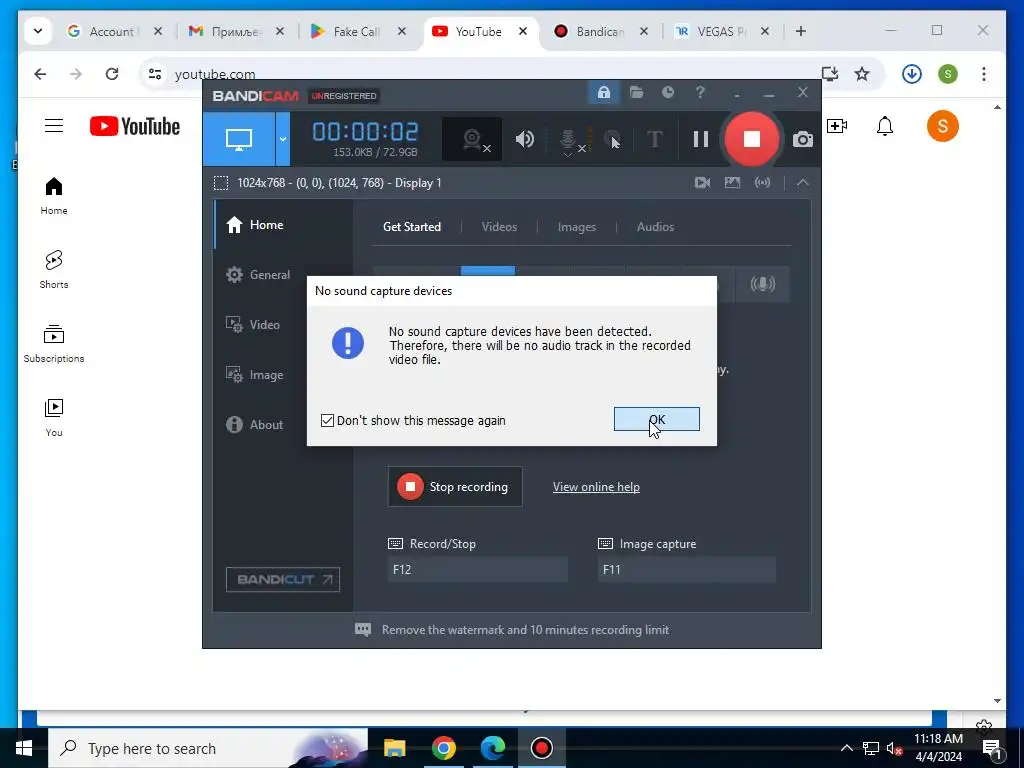1024x768 pixels.
Task: Pause the recording
Action: tap(701, 139)
